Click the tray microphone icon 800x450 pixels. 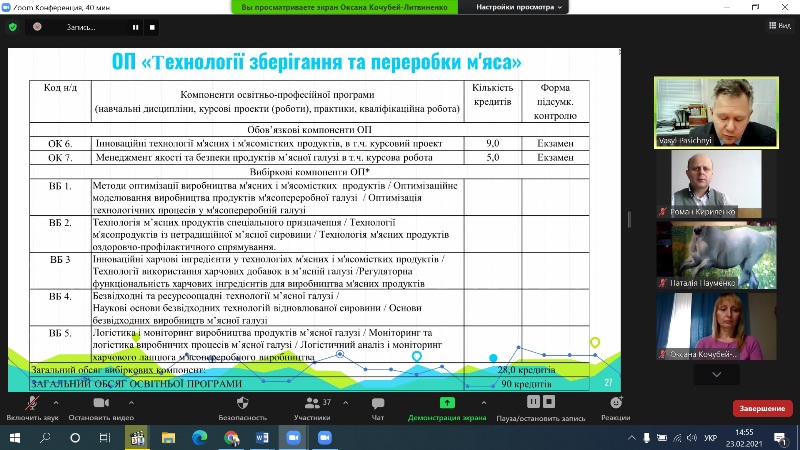(x=646, y=438)
